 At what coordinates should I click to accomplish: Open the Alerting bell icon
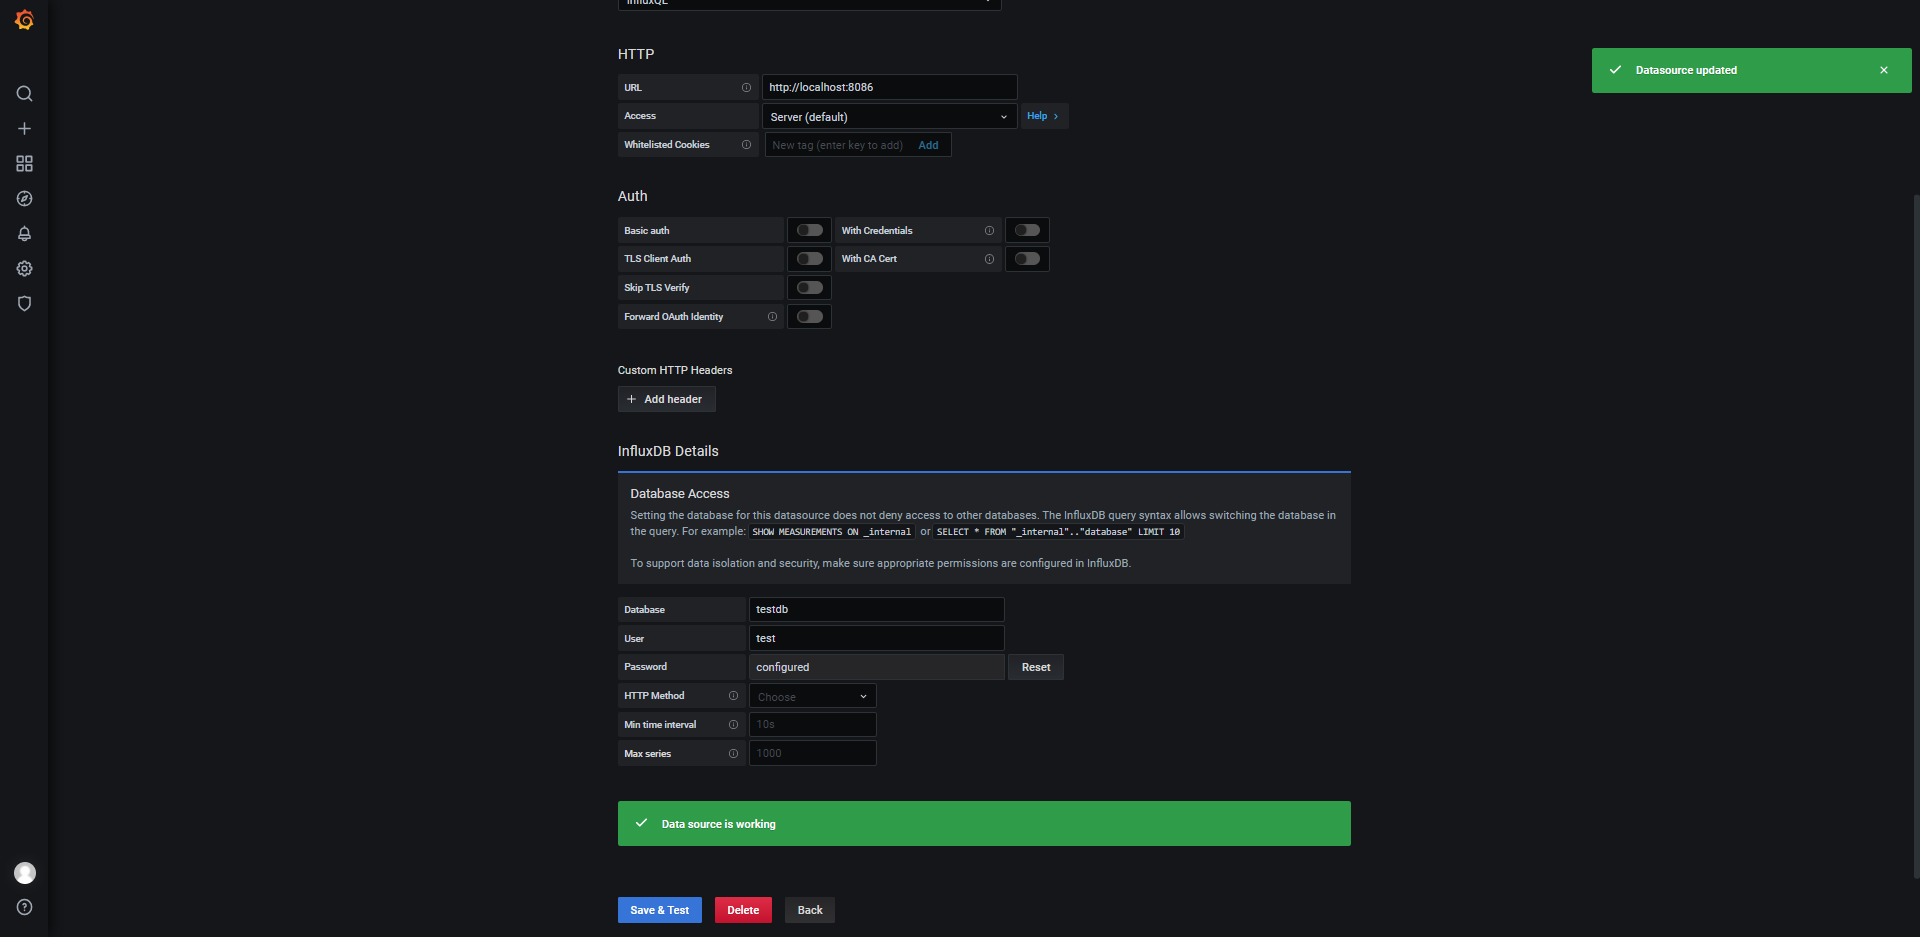[24, 234]
